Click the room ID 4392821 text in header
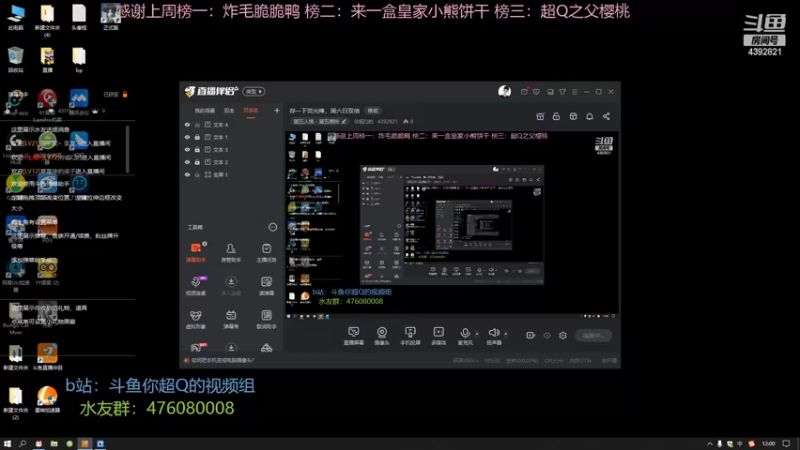 tap(387, 121)
